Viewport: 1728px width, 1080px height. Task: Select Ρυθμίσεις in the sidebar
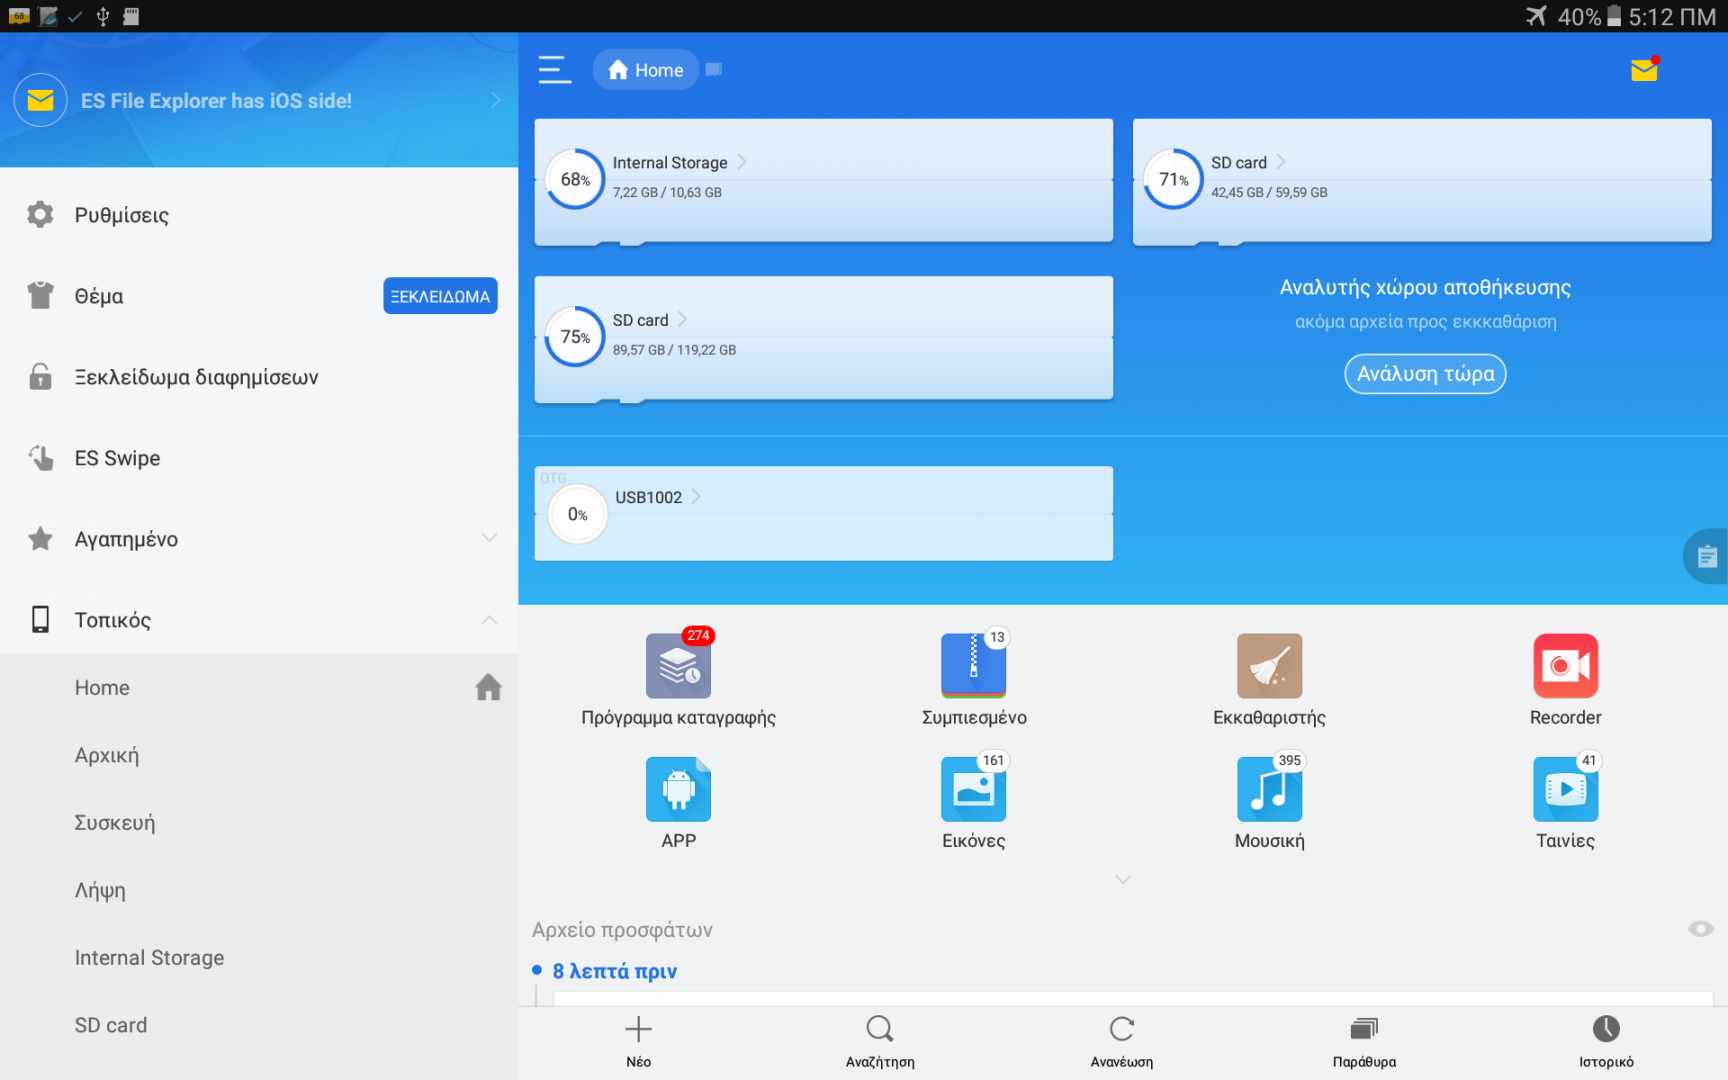click(122, 215)
